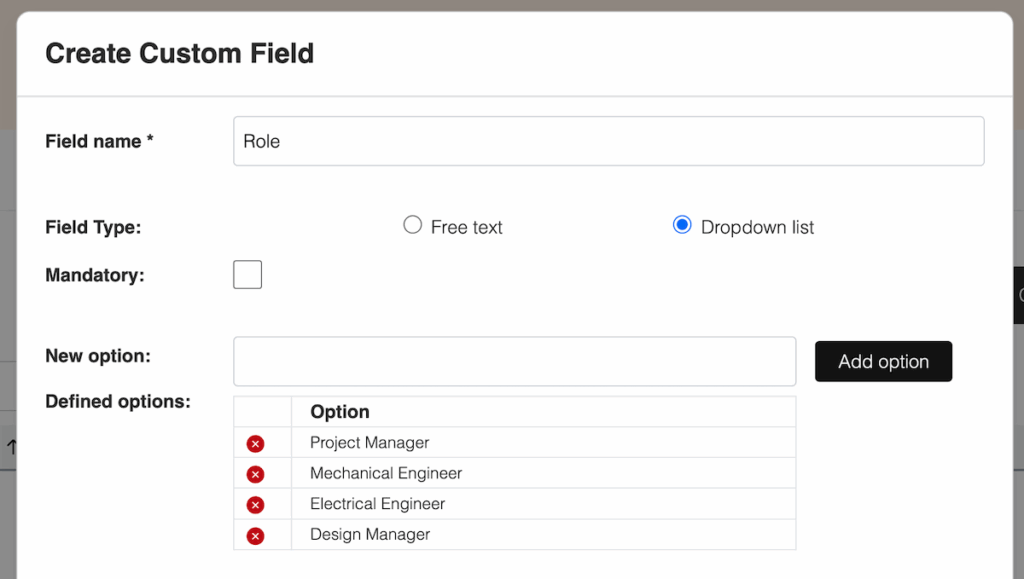
Task: Click the Defined options label
Action: coord(118,402)
